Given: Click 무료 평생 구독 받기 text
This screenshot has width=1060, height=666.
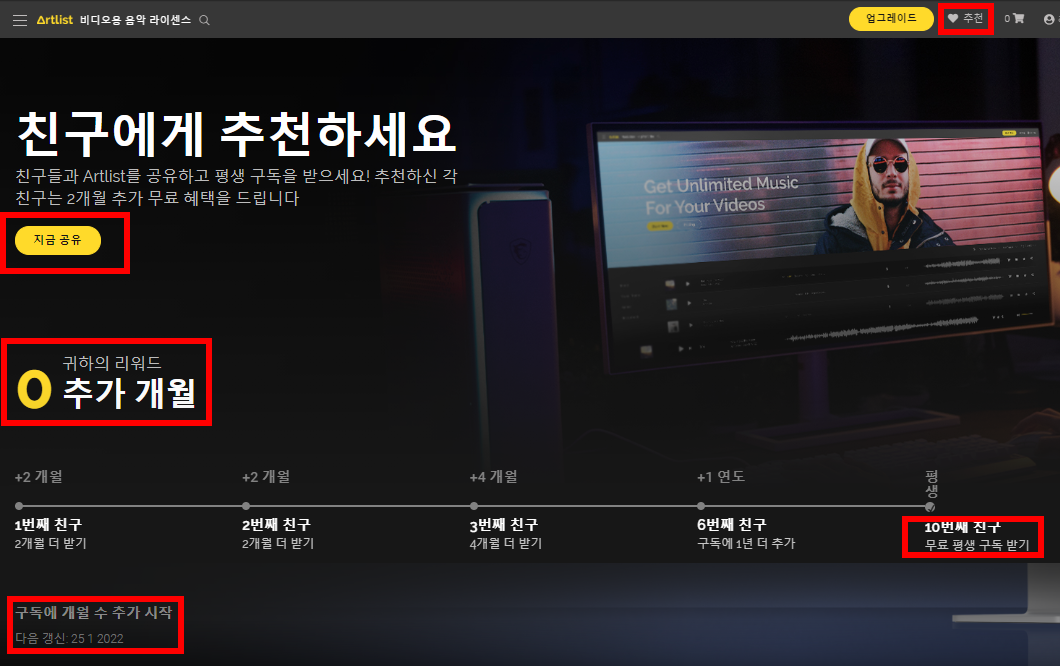Looking at the screenshot, I should point(977,545).
